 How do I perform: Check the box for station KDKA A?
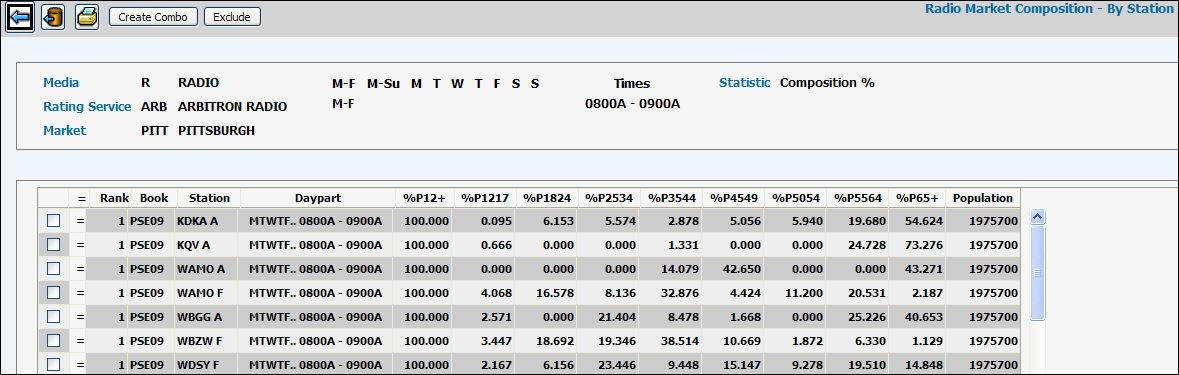point(53,221)
